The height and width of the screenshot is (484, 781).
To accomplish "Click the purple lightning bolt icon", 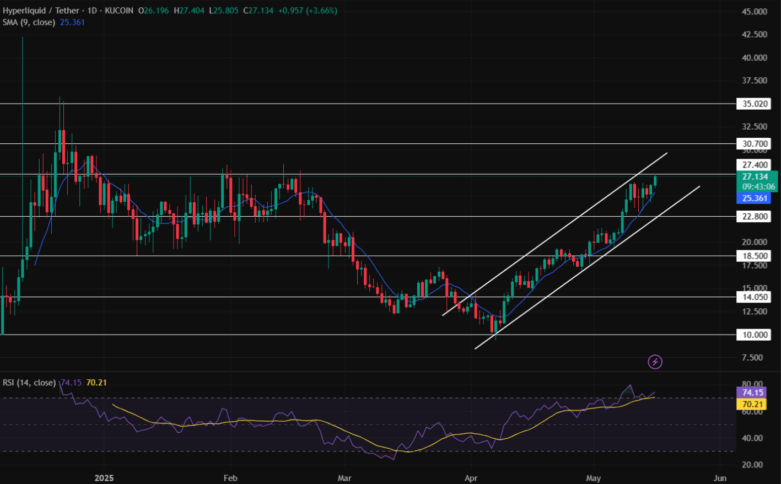I will [655, 362].
